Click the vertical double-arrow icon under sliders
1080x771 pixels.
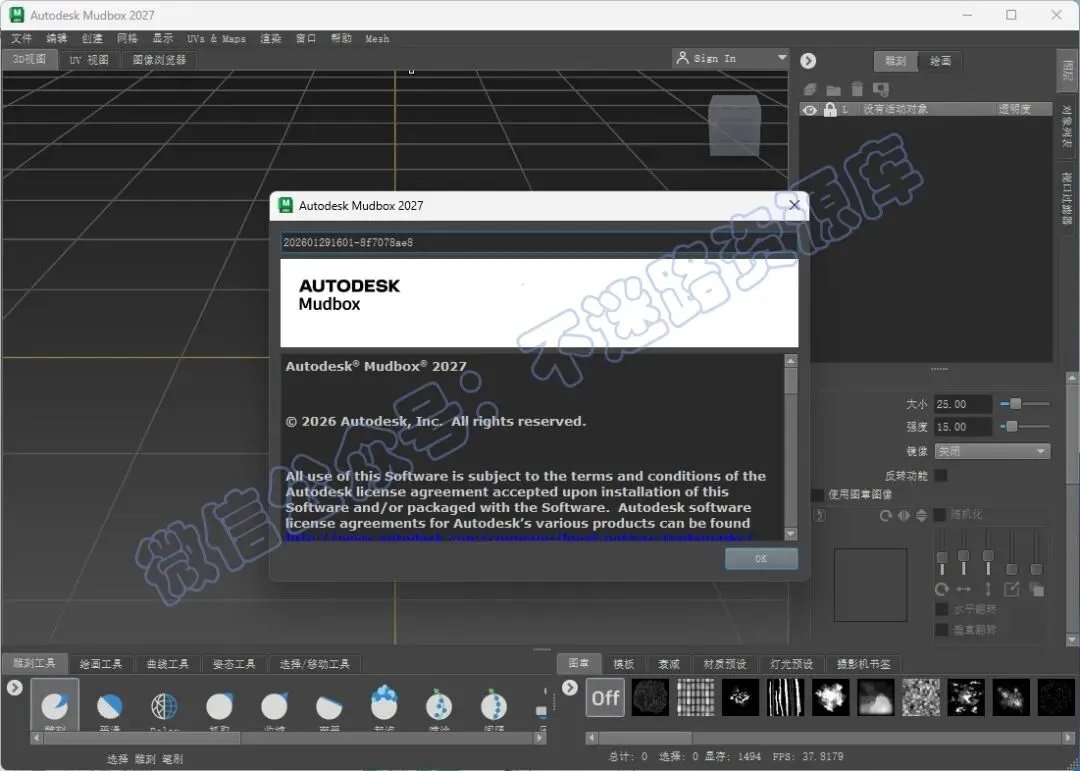pyautogui.click(x=988, y=589)
